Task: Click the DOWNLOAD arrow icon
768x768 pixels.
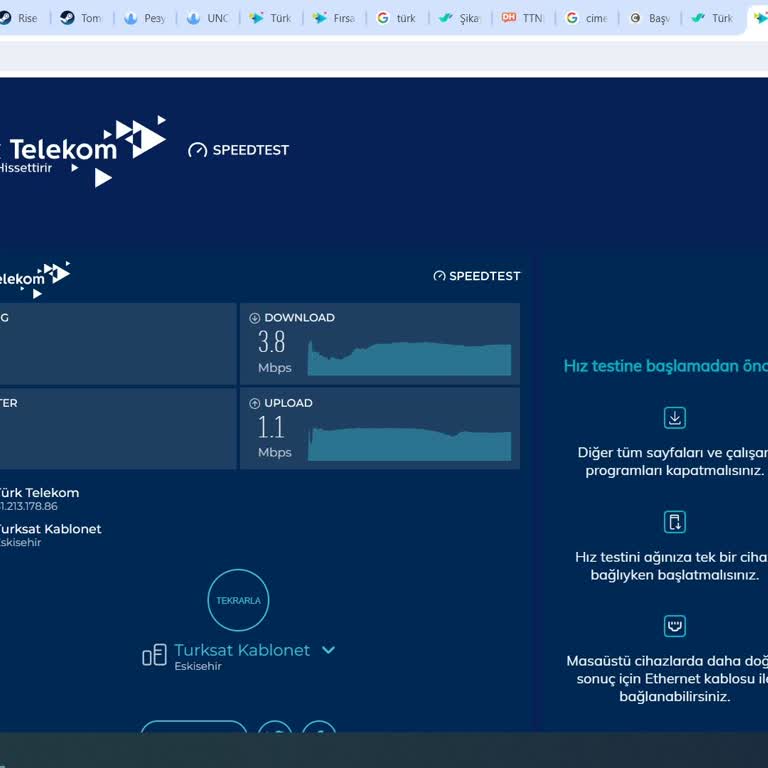Action: [254, 318]
